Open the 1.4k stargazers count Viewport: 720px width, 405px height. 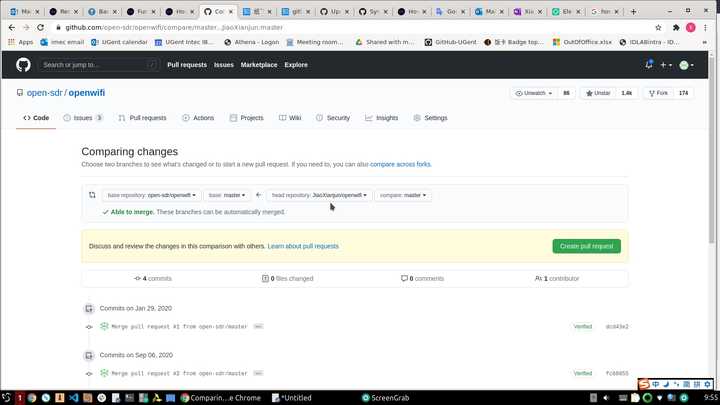(x=626, y=93)
